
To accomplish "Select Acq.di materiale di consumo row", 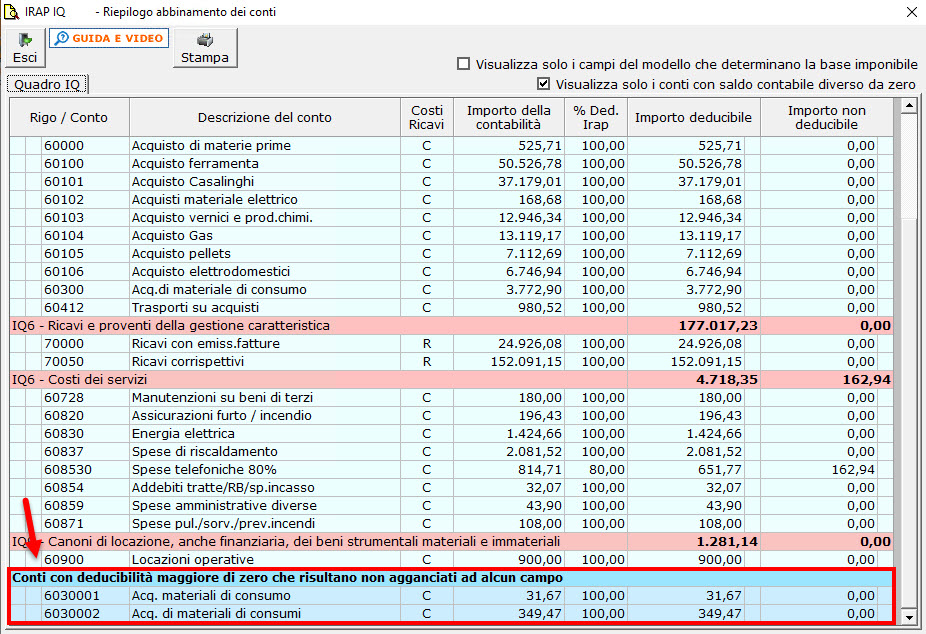I will 451,289.
